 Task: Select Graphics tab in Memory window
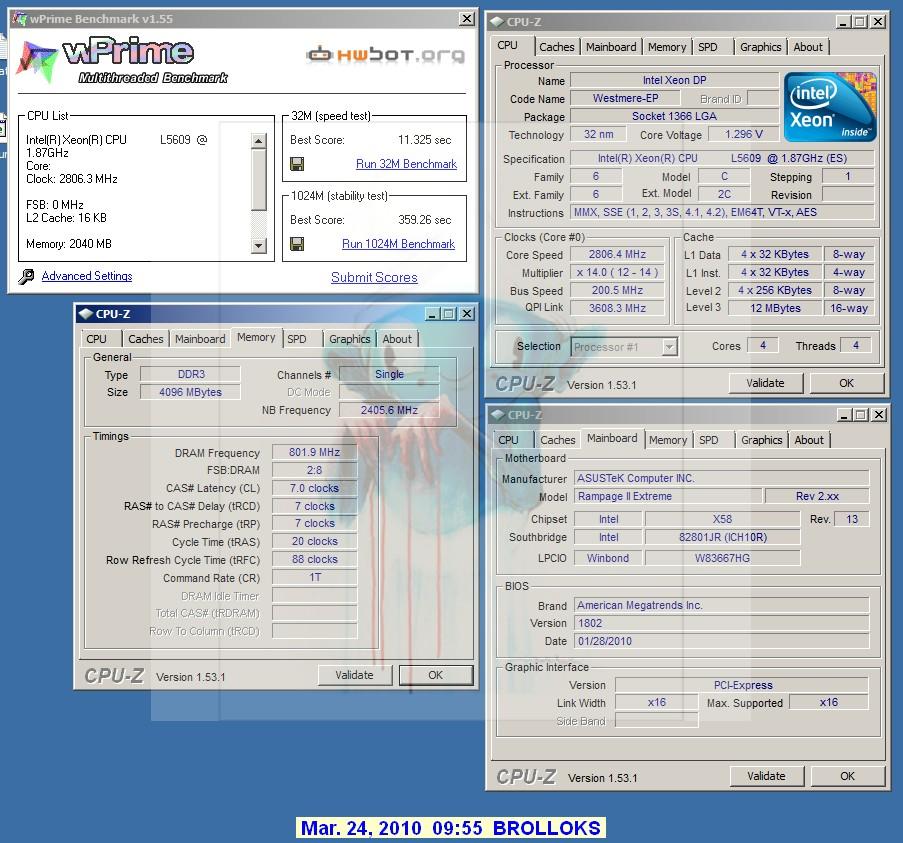coord(350,339)
